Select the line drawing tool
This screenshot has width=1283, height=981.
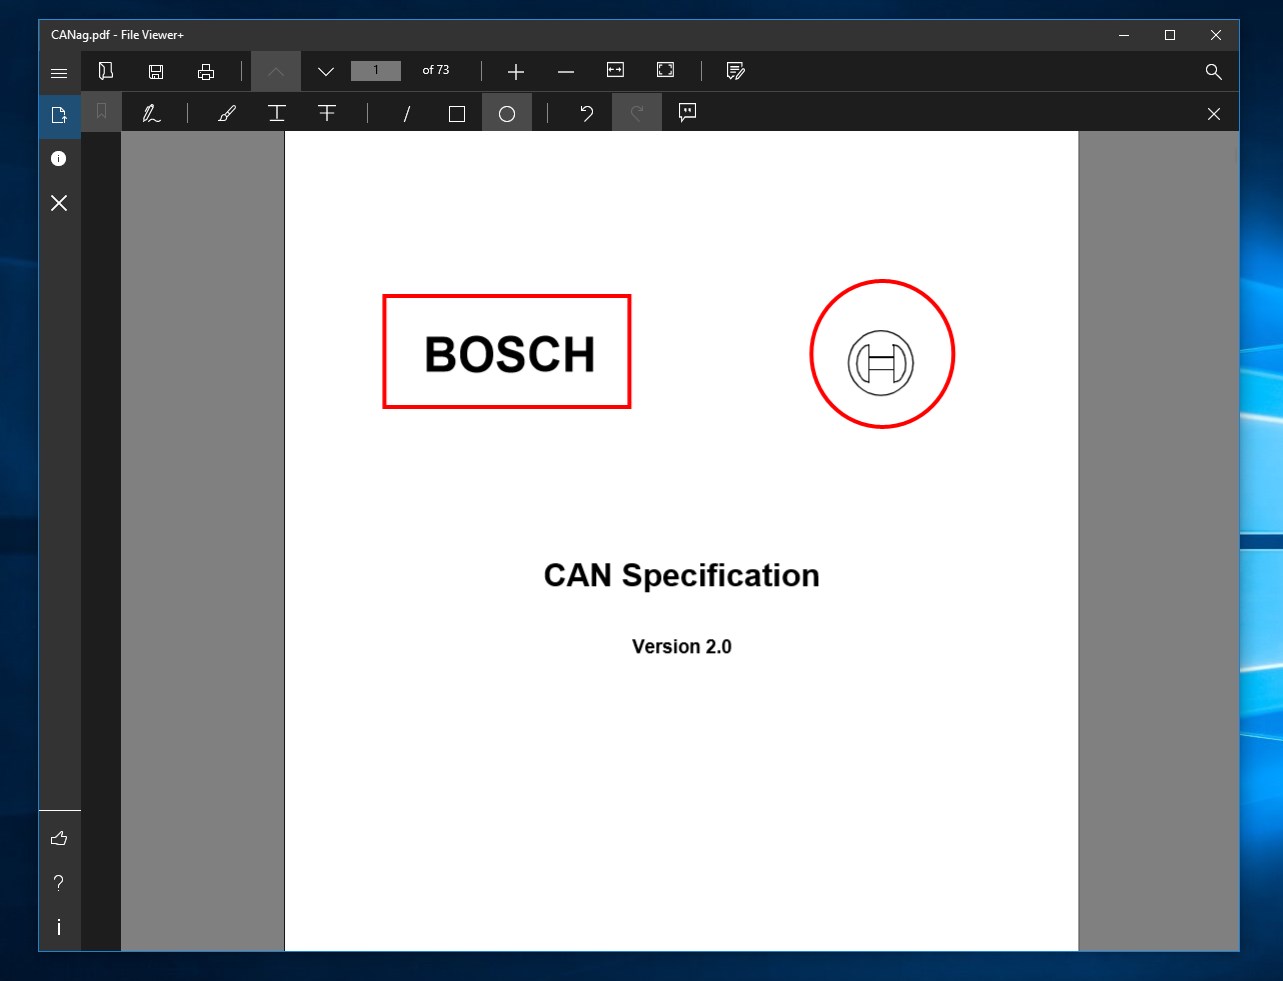[x=407, y=114]
